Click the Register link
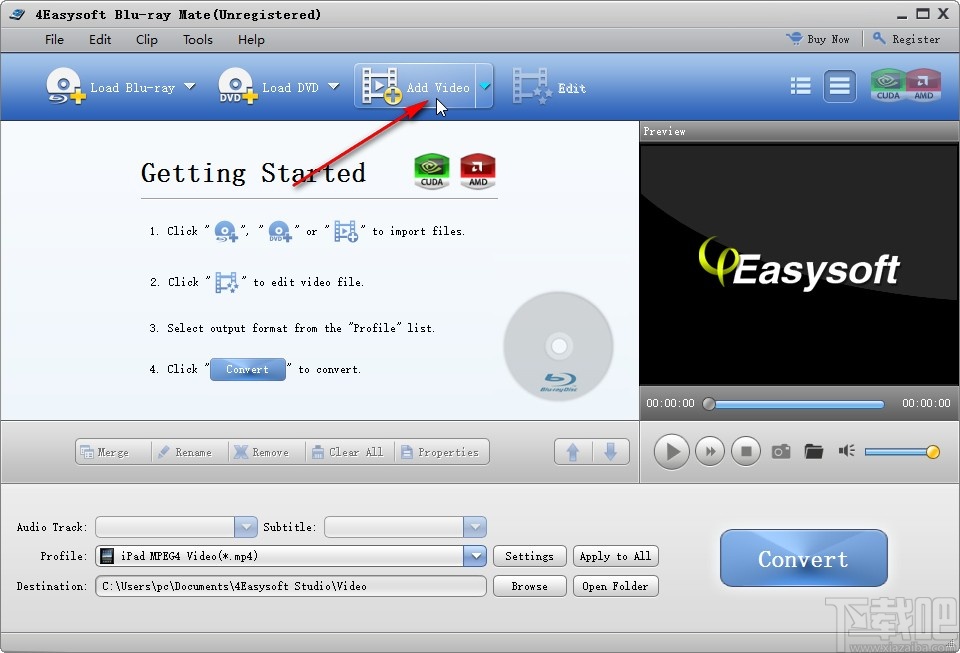This screenshot has height=653, width=960. point(906,39)
